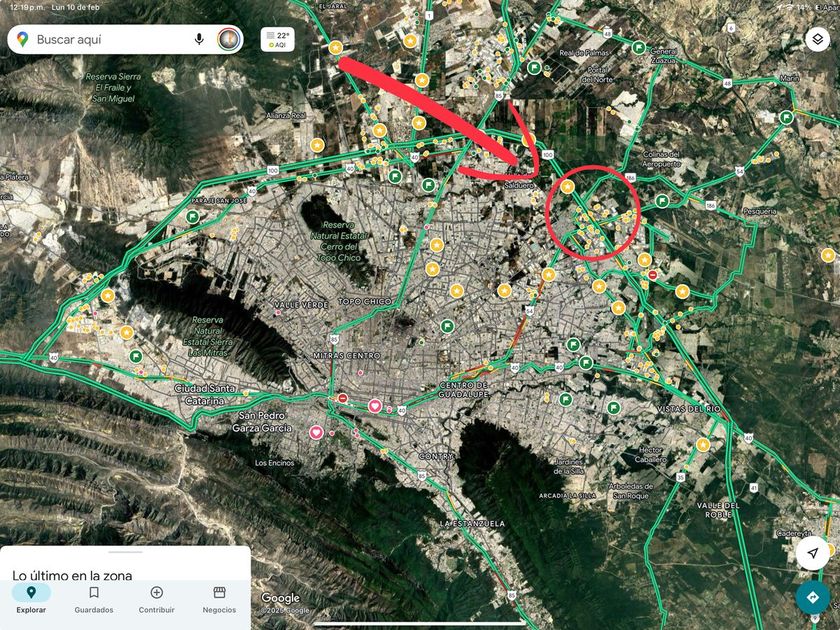Screen dimensions: 840x630
Task: Tap the microphone voice search icon
Action: coord(199,39)
